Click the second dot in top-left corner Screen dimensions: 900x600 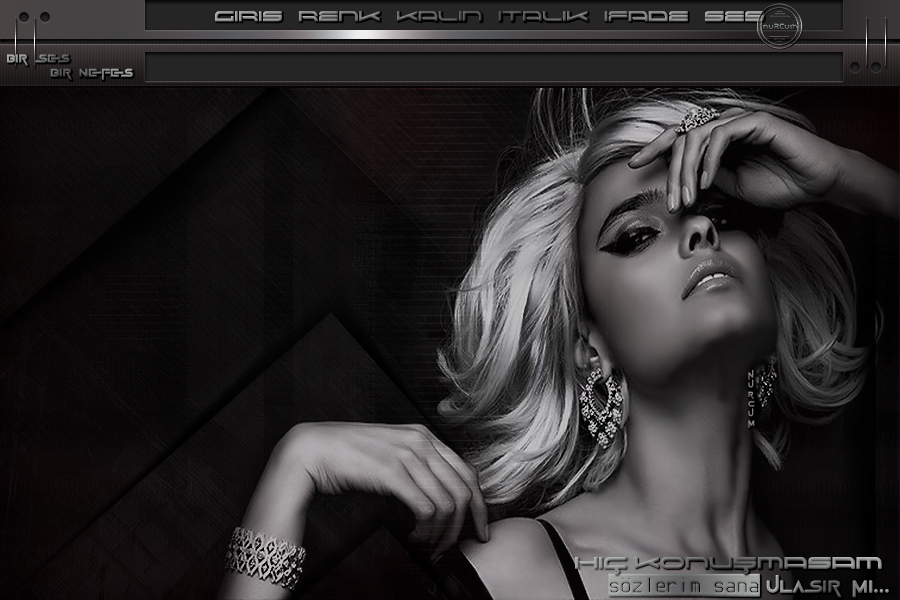pyautogui.click(x=45, y=17)
